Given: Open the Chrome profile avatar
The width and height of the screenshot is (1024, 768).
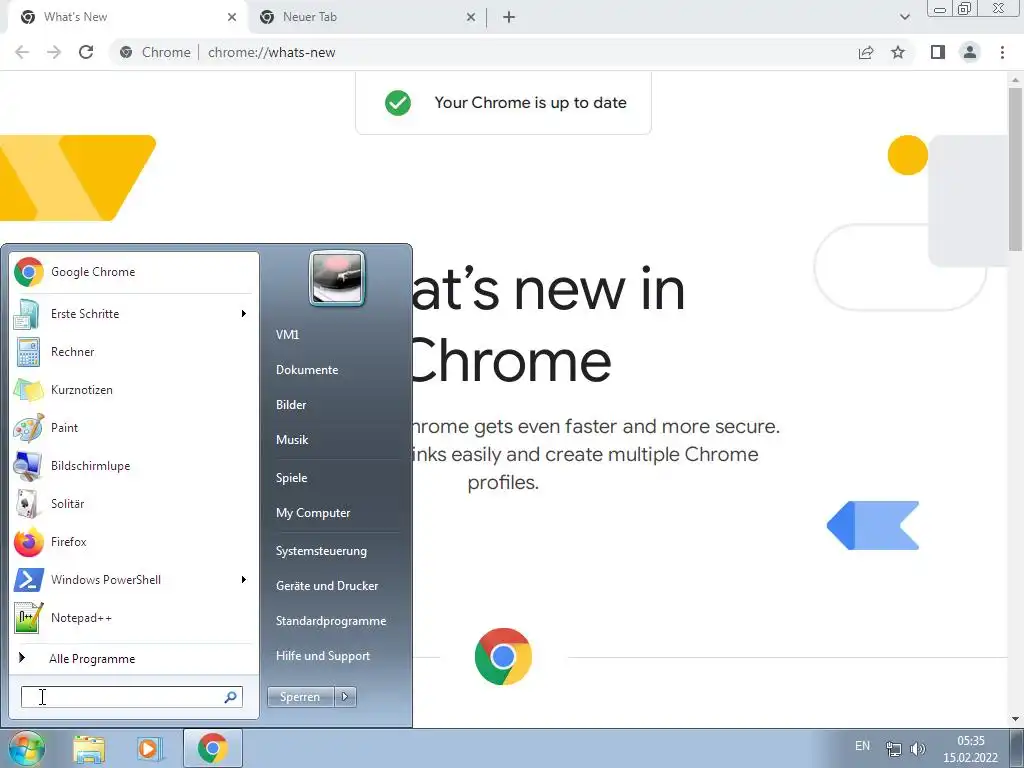Looking at the screenshot, I should [x=970, y=52].
